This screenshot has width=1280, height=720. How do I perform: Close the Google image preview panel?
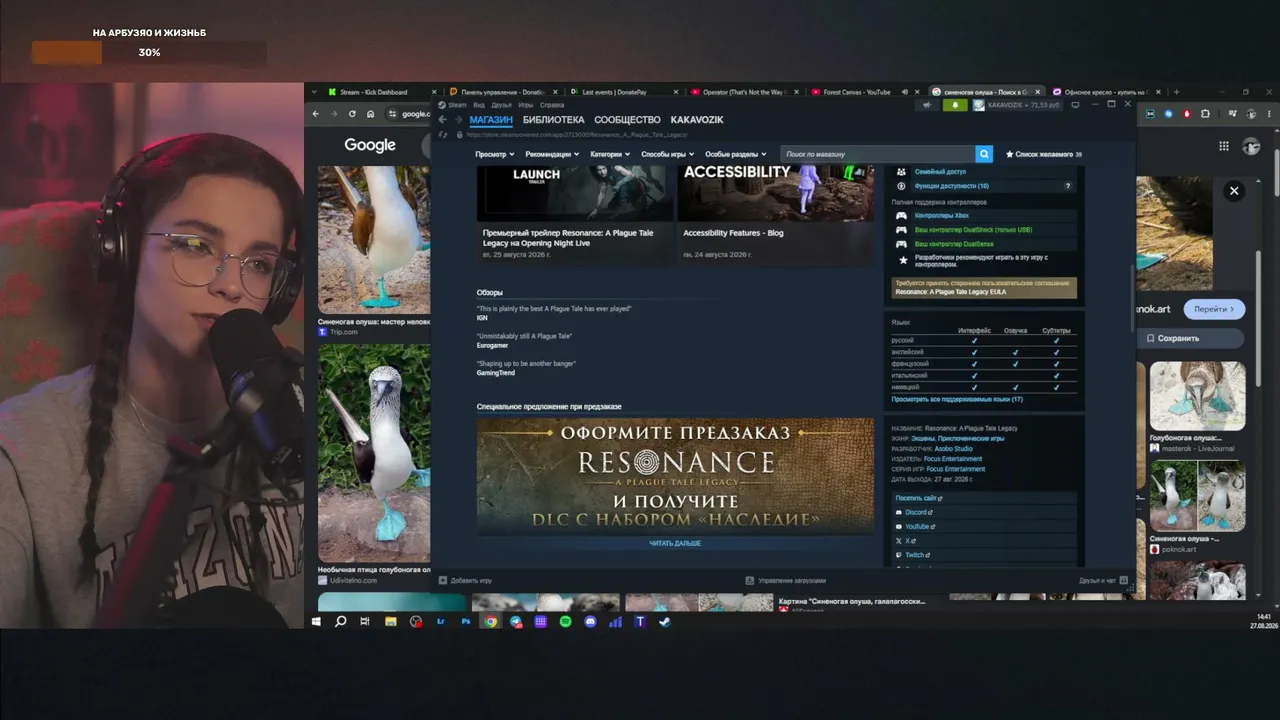(x=1234, y=191)
